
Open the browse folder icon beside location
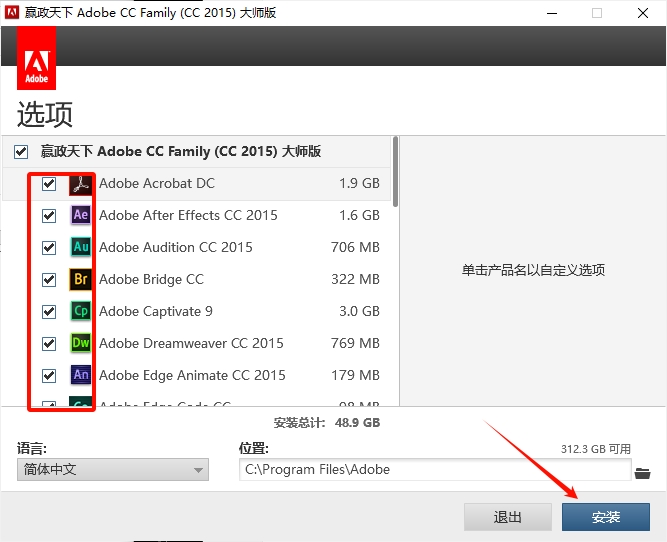coord(642,473)
